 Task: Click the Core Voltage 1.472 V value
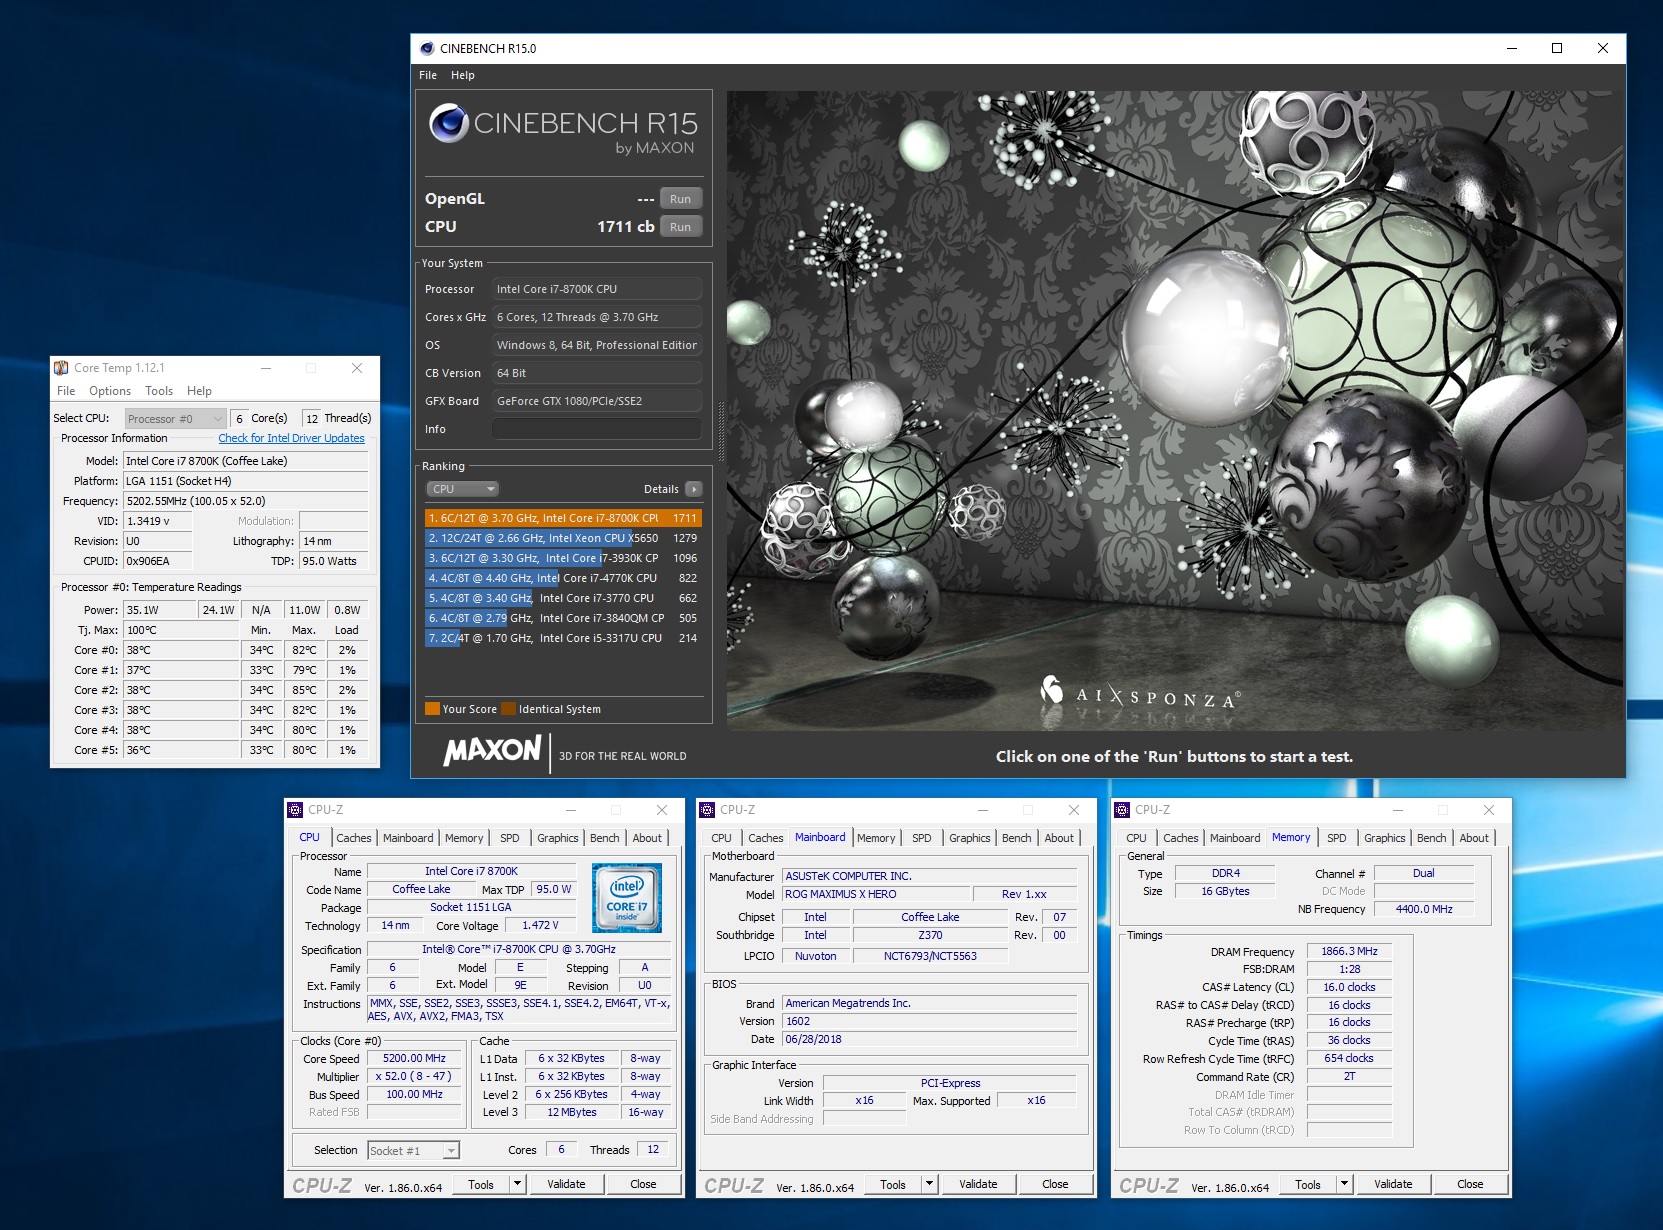coord(540,925)
